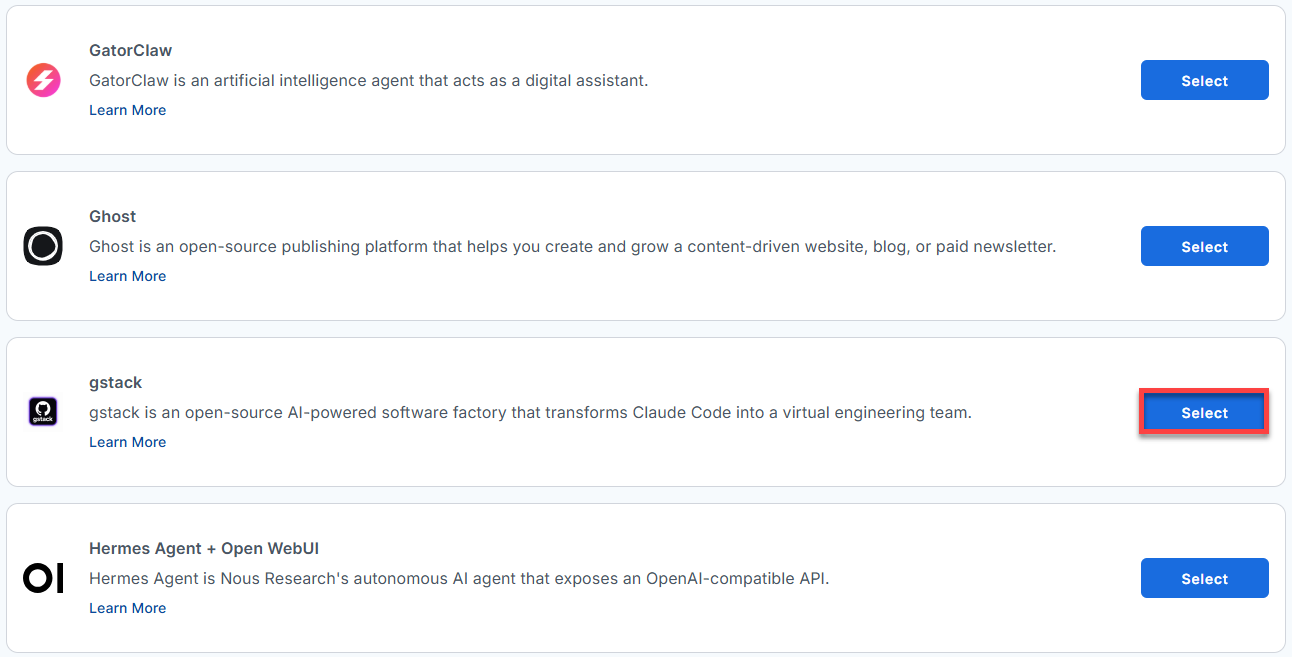Select the gstack application
1292x657 pixels.
[x=1204, y=412]
